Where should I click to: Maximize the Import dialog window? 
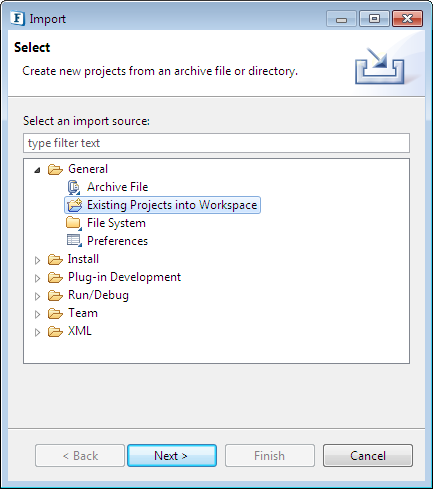374,19
